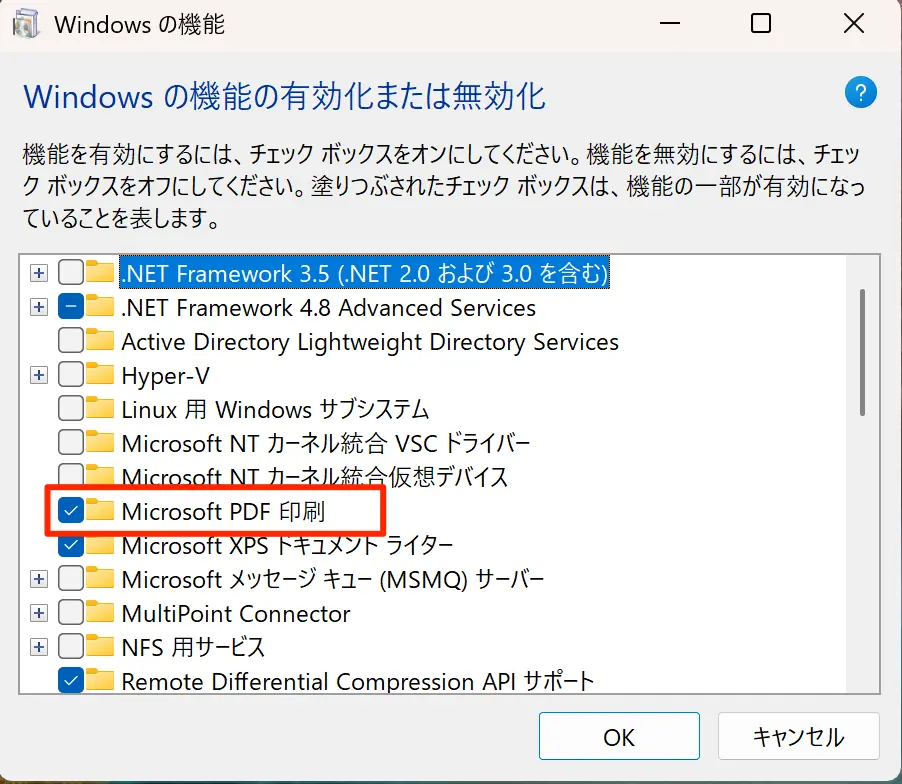The image size is (902, 784).
Task: Select the ".NET Framework 3.5 (.NET 2.0 および 3.0 を含む)" label
Action: tap(364, 273)
